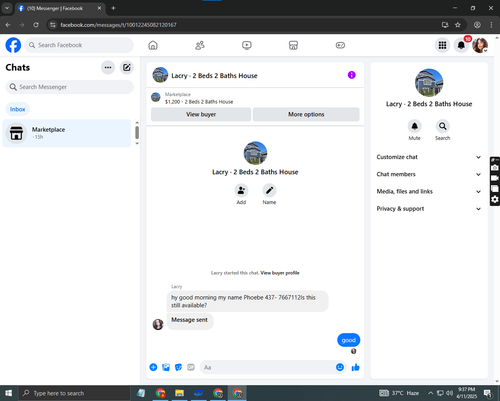Expand Media, files and links section

tap(429, 191)
